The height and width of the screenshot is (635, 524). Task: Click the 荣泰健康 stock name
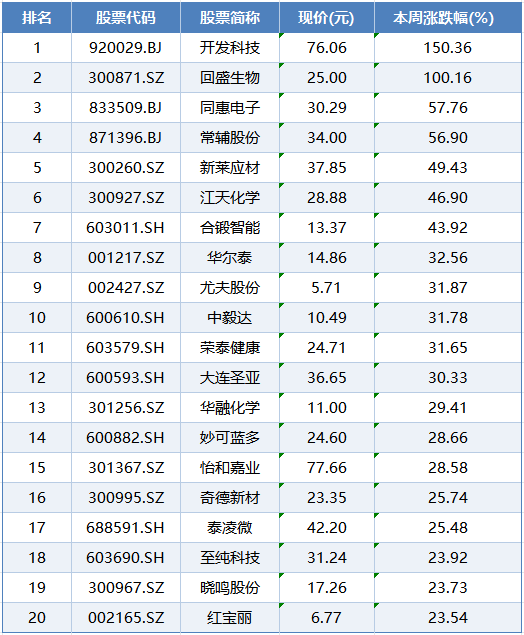[x=230, y=347]
